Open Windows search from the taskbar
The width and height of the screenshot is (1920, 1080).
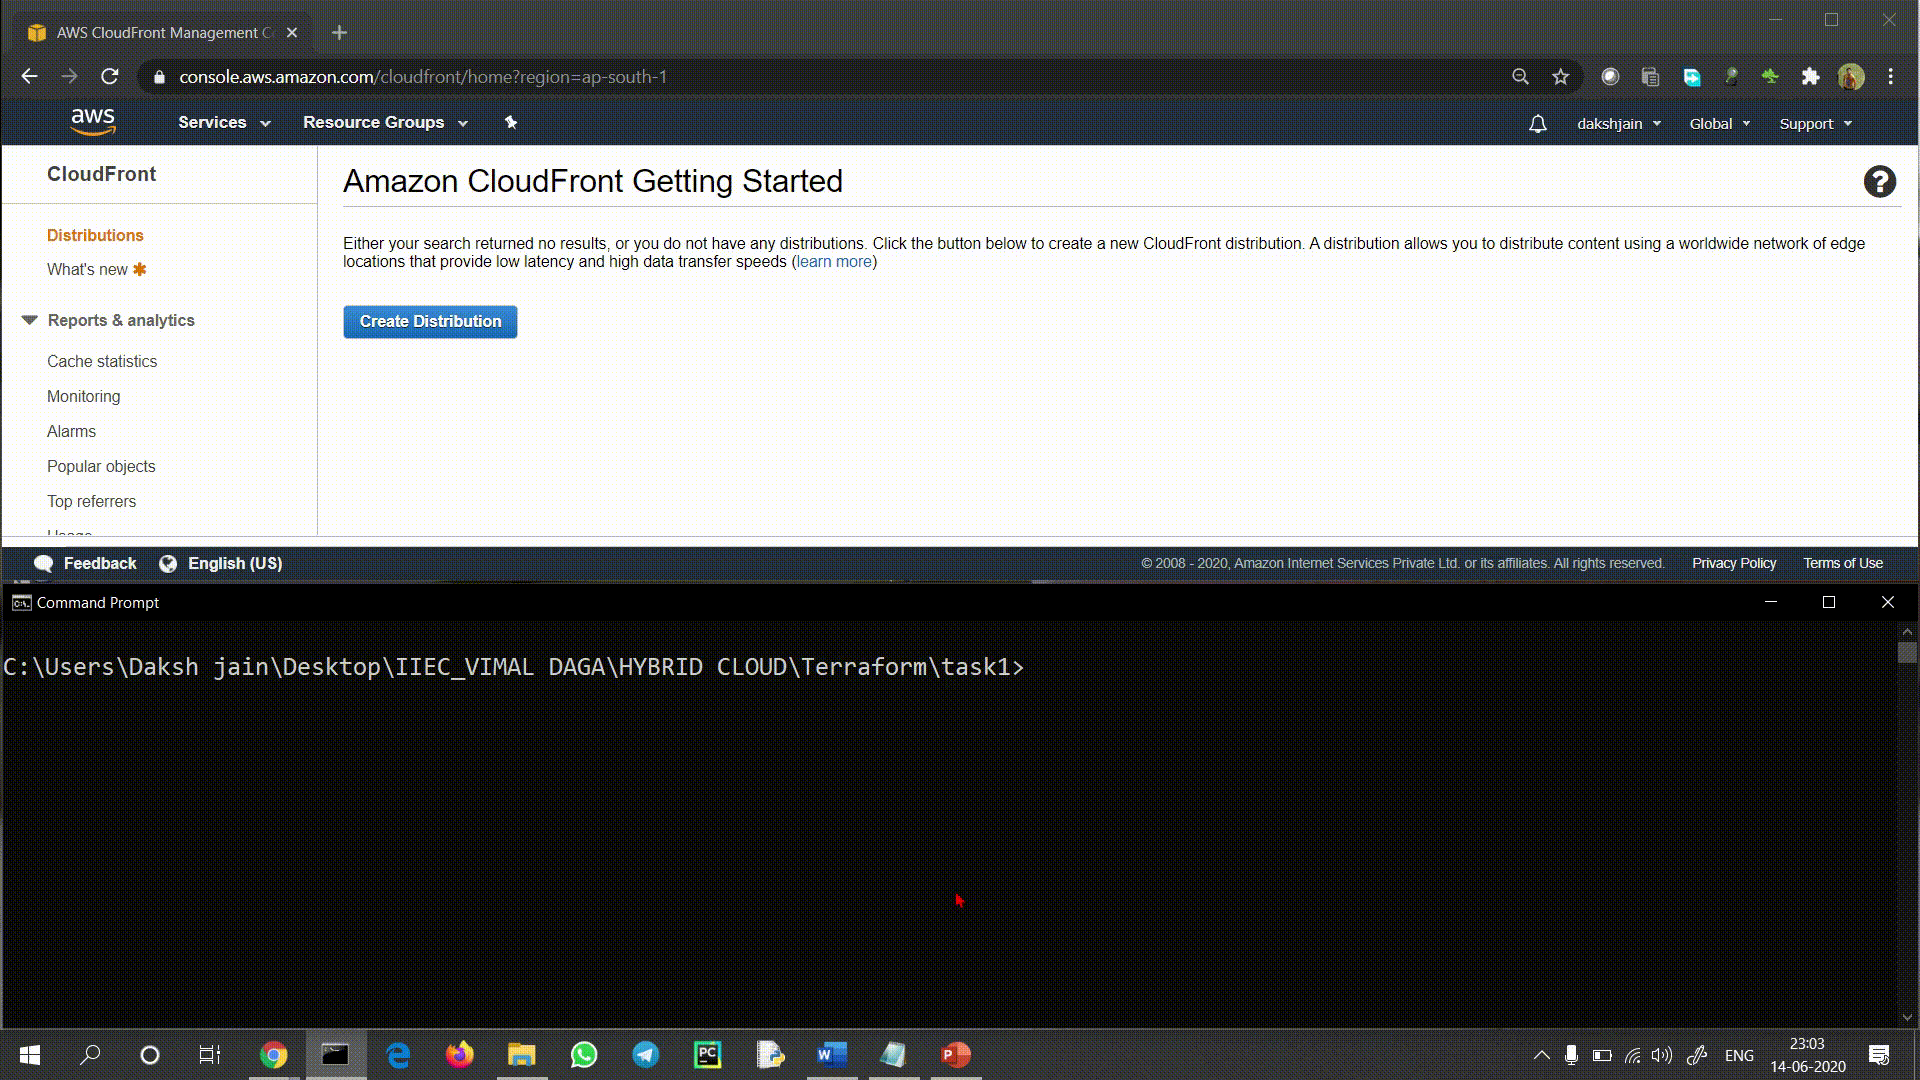[x=90, y=1054]
